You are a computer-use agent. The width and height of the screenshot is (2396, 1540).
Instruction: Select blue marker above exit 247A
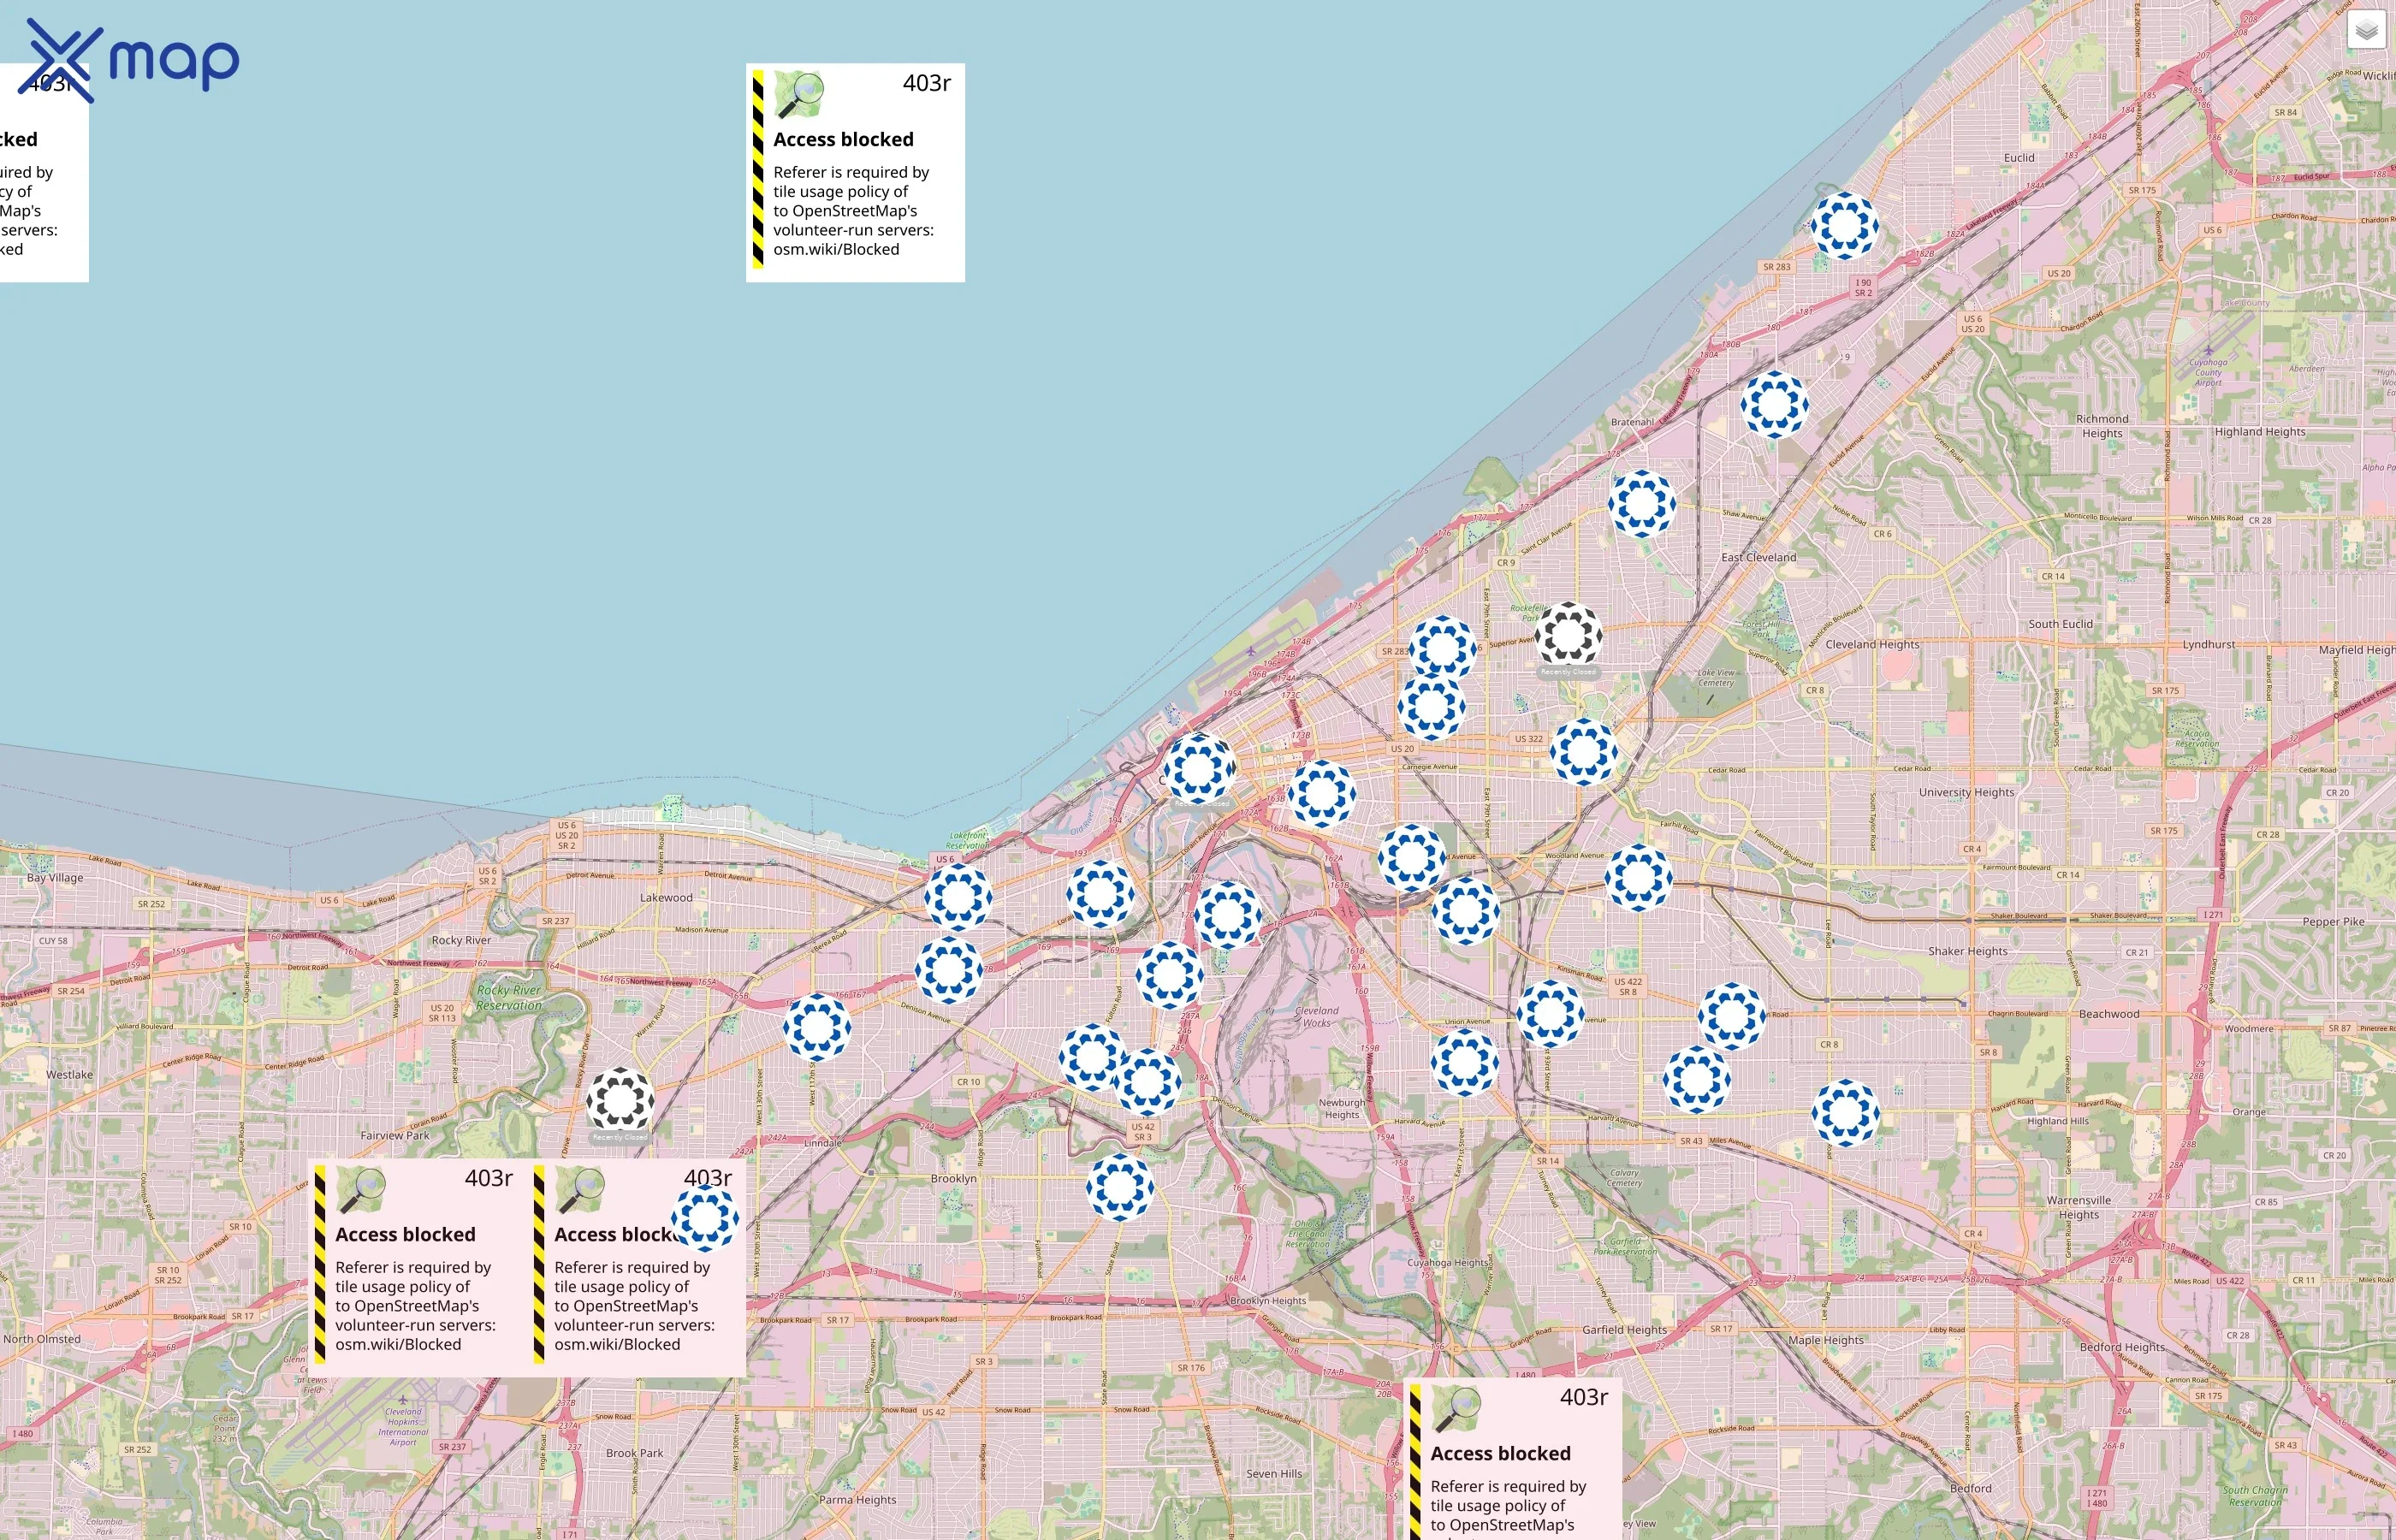coord(1169,975)
